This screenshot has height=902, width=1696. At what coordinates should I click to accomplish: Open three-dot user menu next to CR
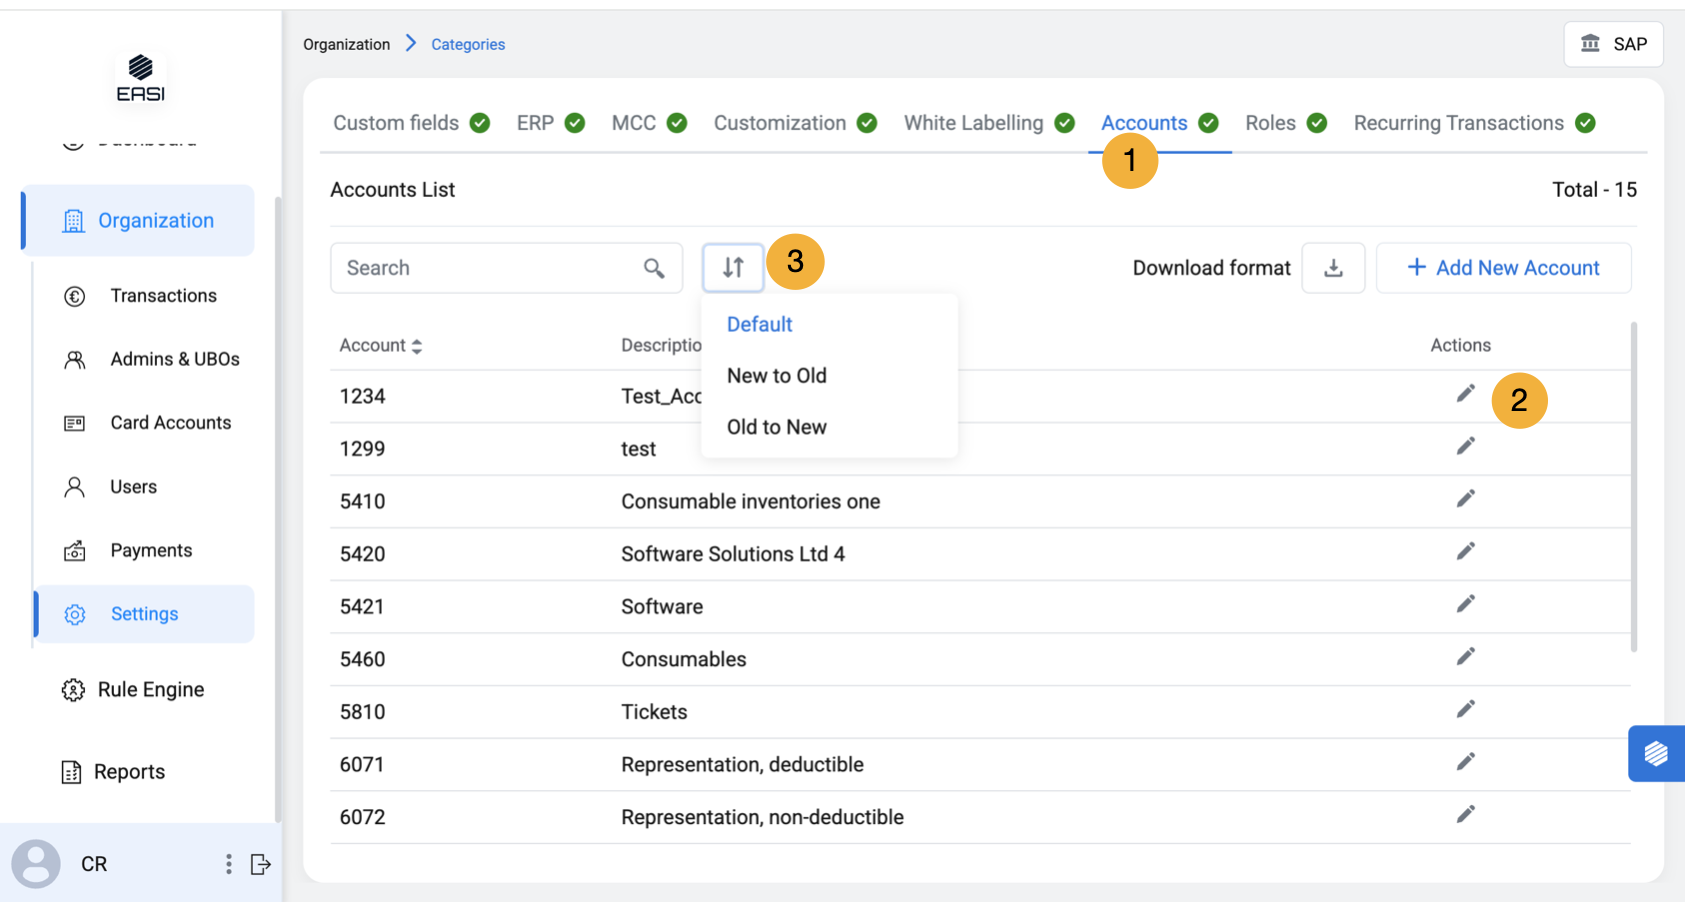229,864
